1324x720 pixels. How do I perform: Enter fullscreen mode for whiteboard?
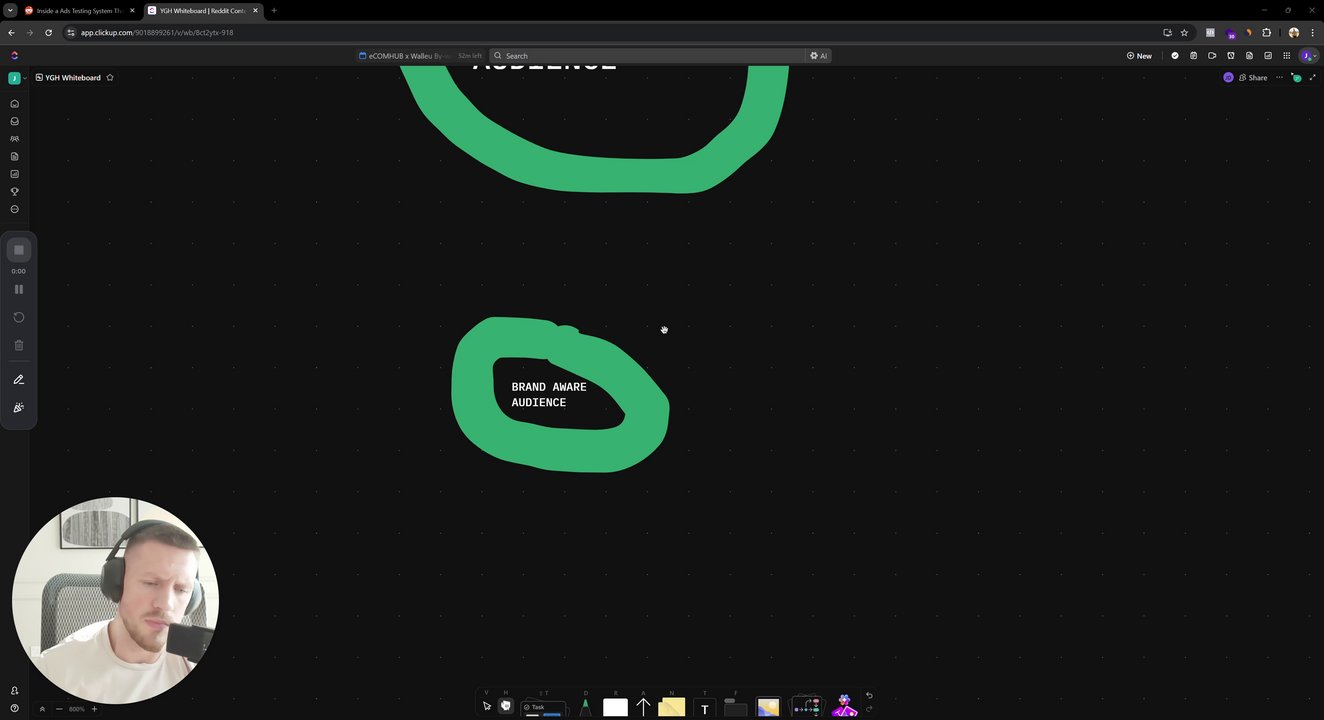coord(1313,78)
